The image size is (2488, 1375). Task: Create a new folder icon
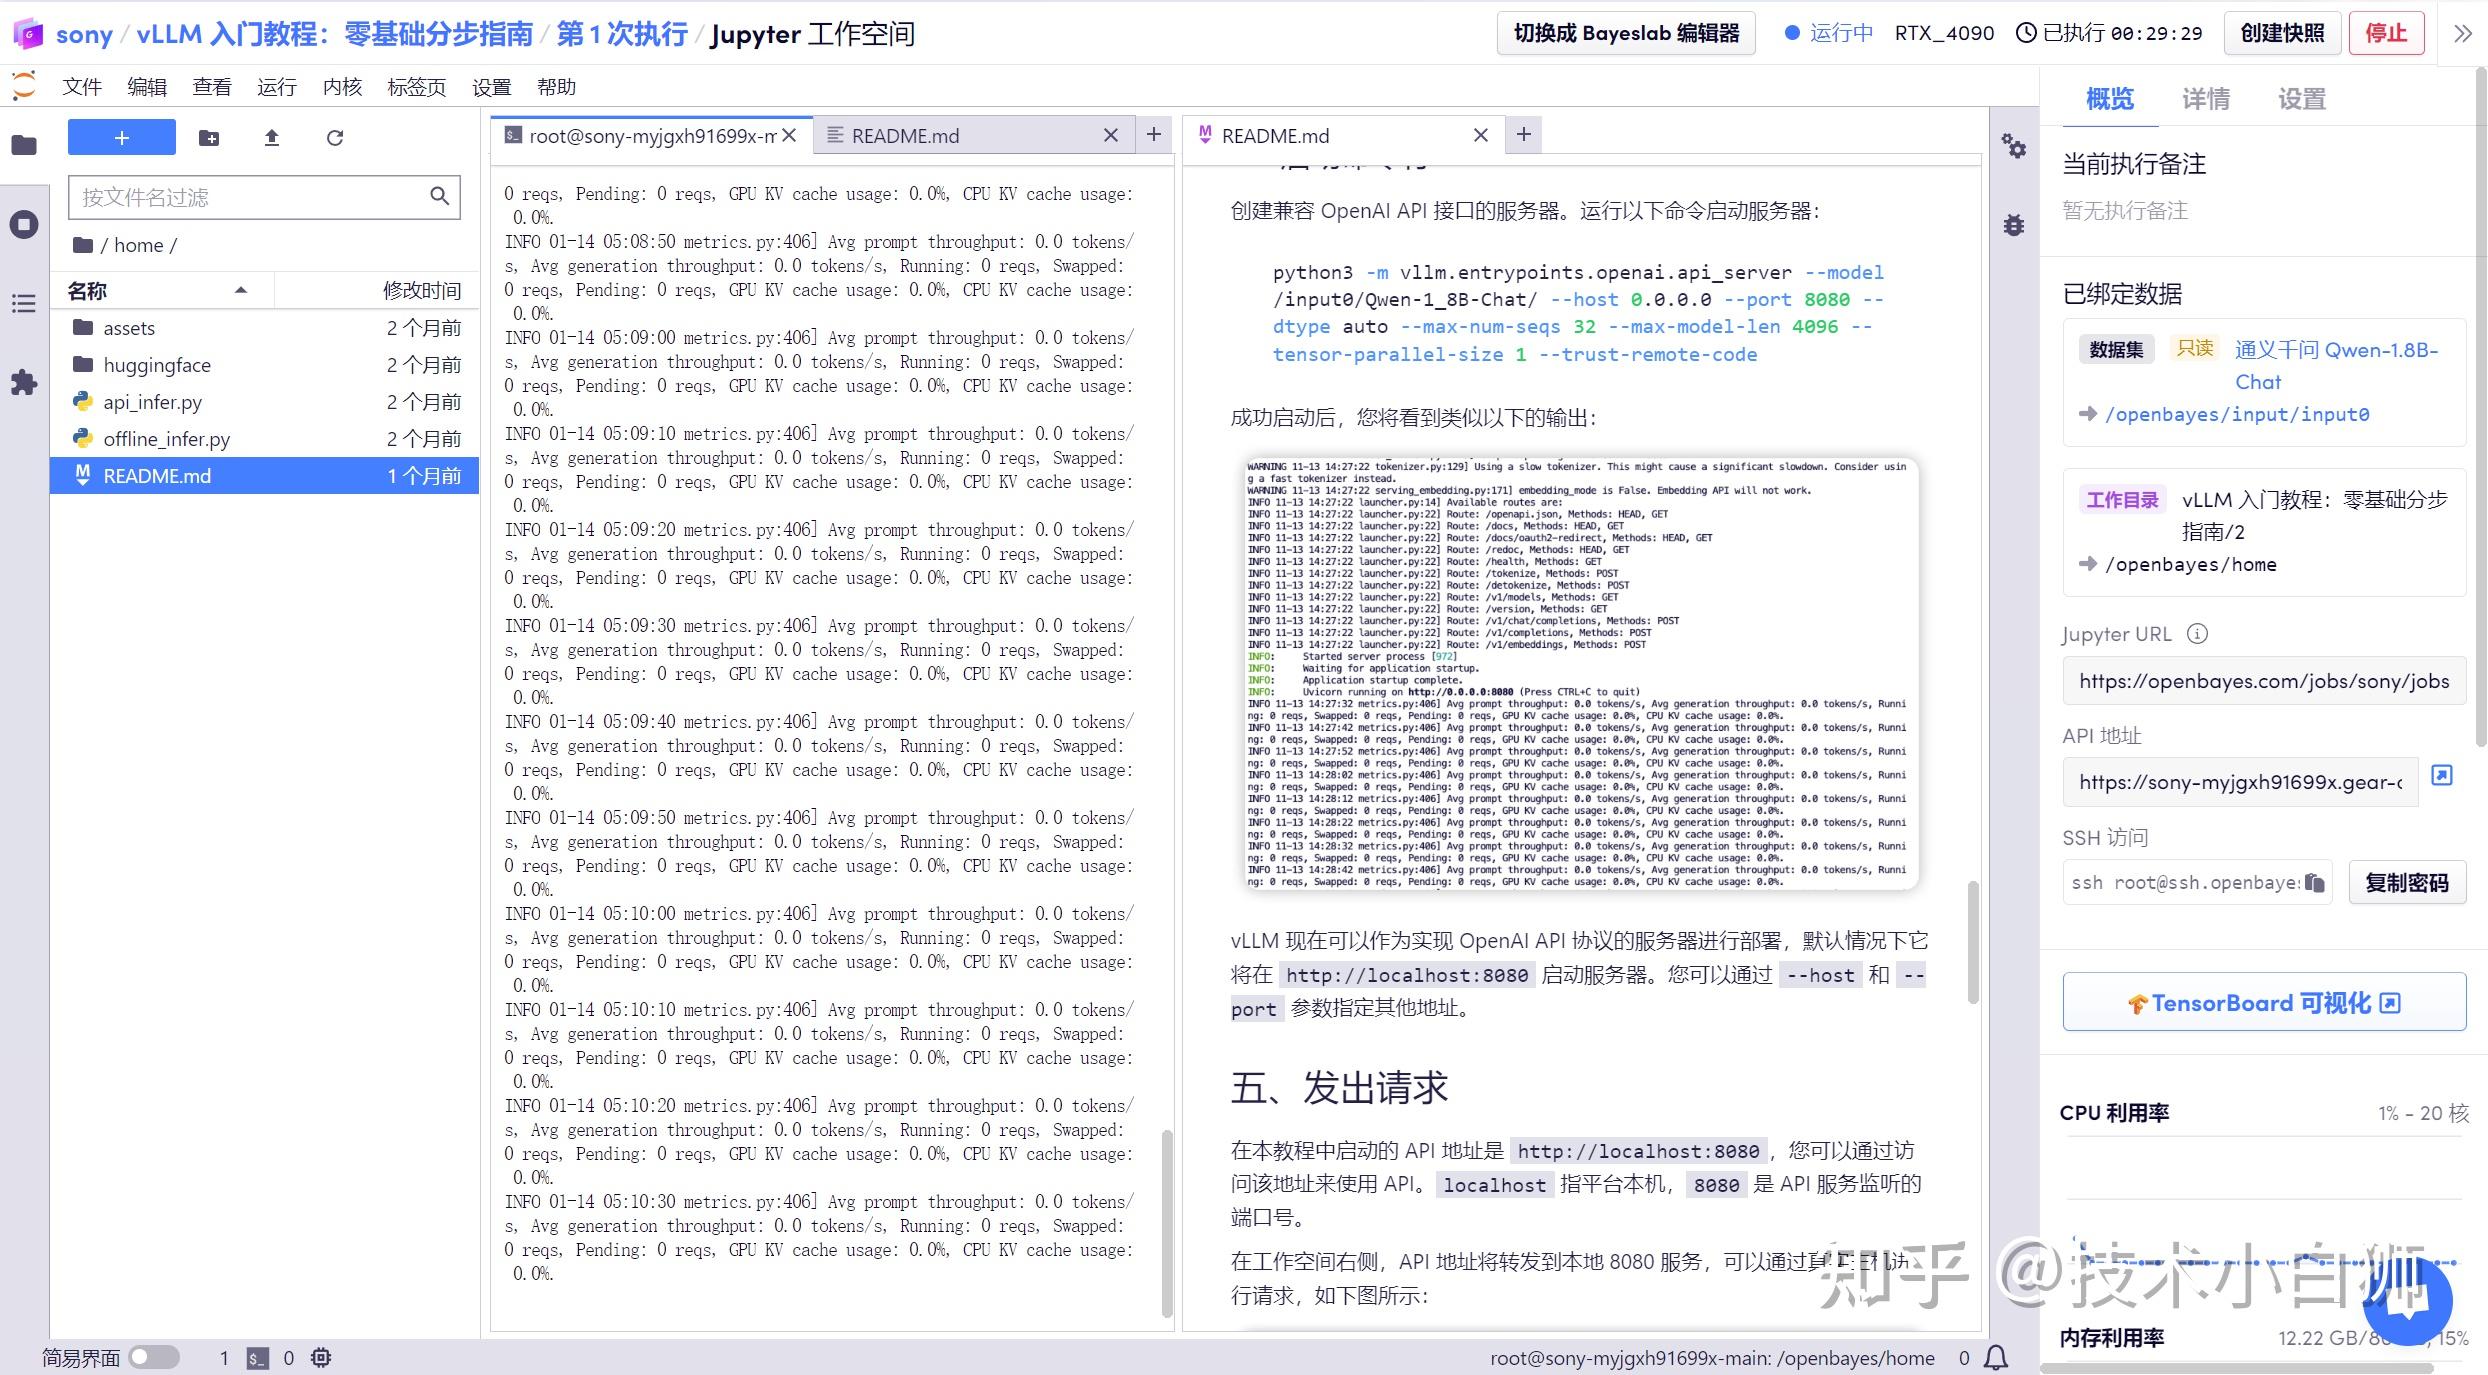(x=209, y=138)
